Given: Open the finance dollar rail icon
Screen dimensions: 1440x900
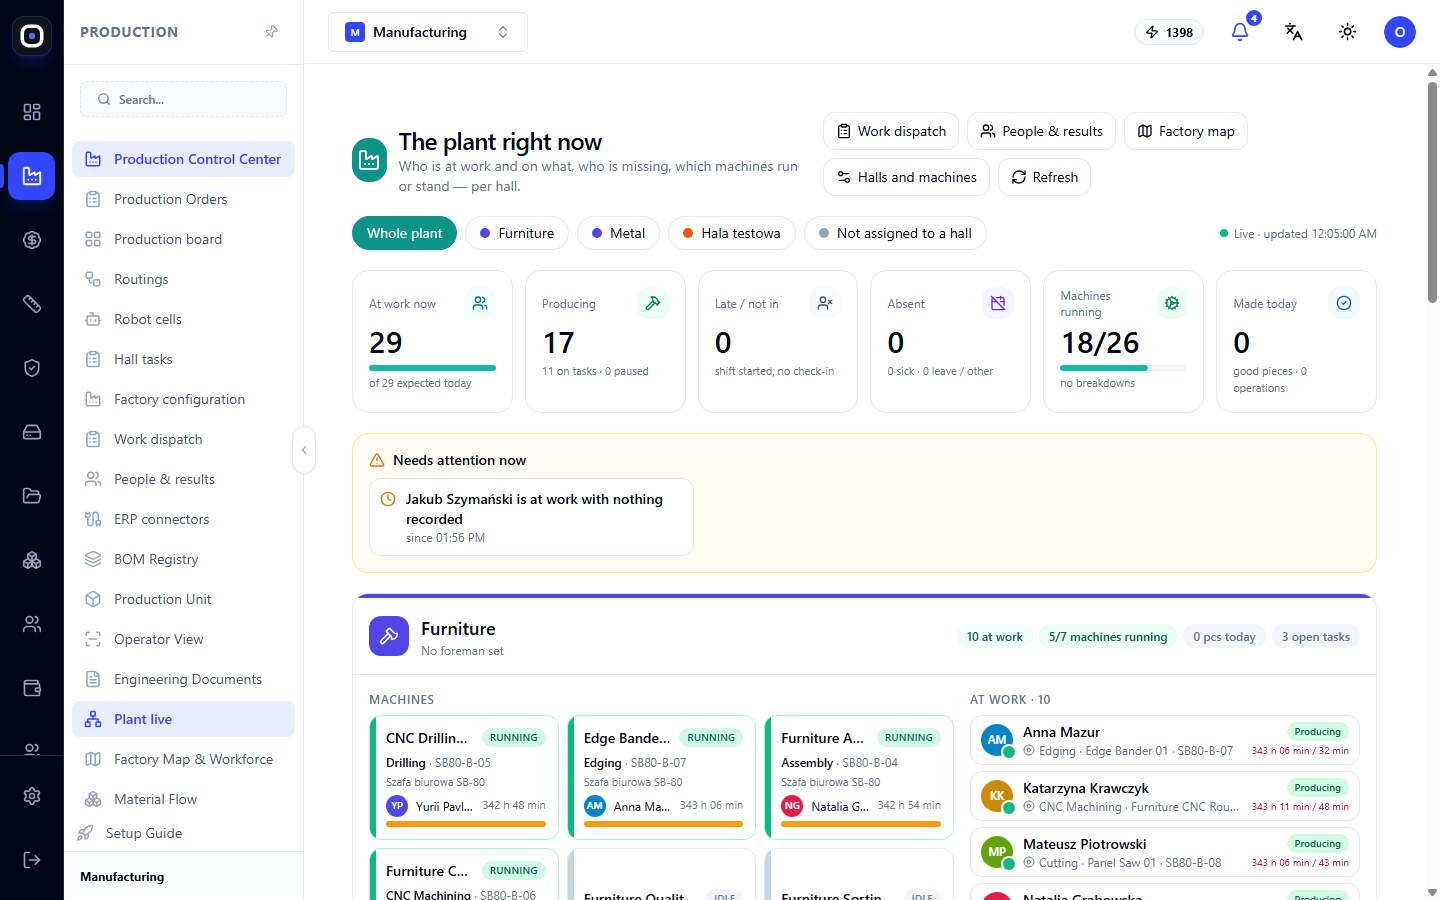Looking at the screenshot, I should pyautogui.click(x=32, y=240).
